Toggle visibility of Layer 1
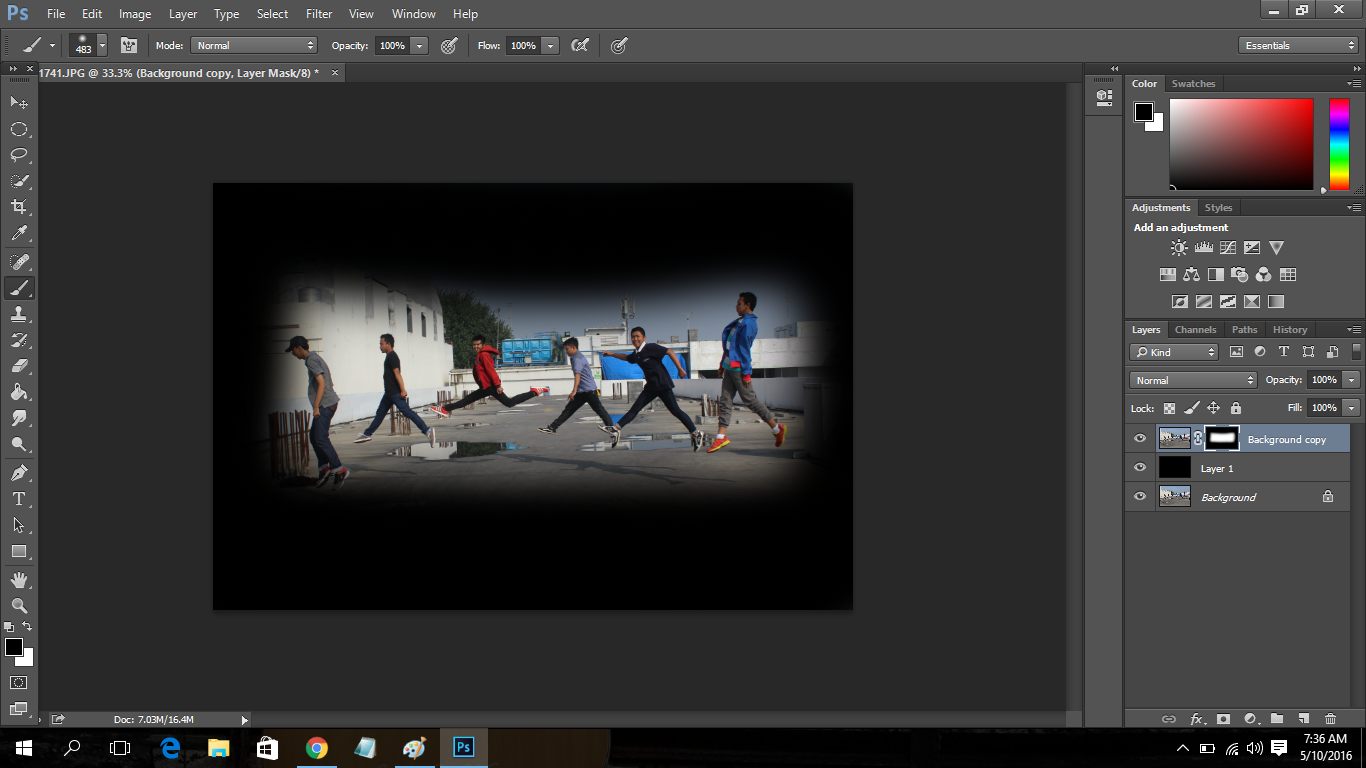Image resolution: width=1366 pixels, height=768 pixels. point(1140,468)
